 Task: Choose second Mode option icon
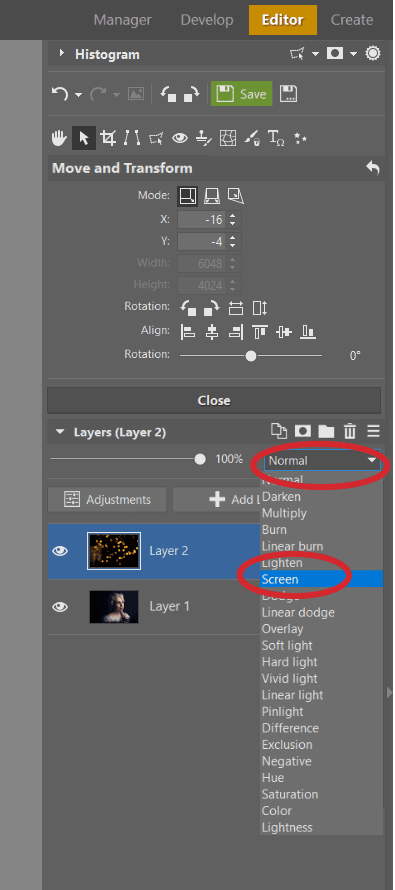(x=212, y=196)
